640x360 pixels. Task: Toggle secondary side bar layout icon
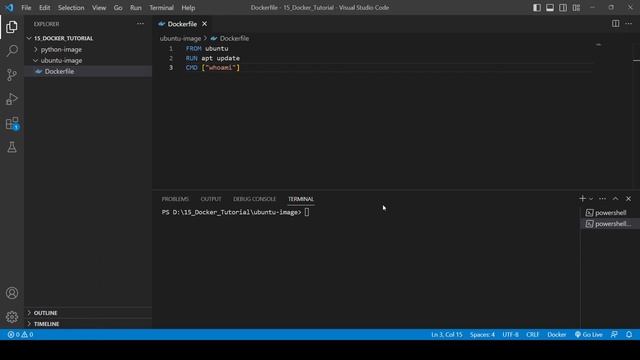563,7
